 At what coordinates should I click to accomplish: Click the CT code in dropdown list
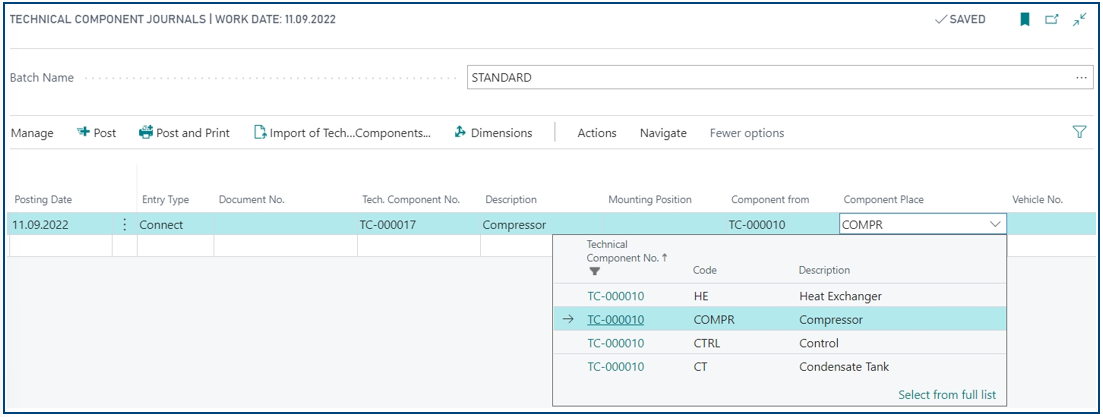pyautogui.click(x=700, y=367)
